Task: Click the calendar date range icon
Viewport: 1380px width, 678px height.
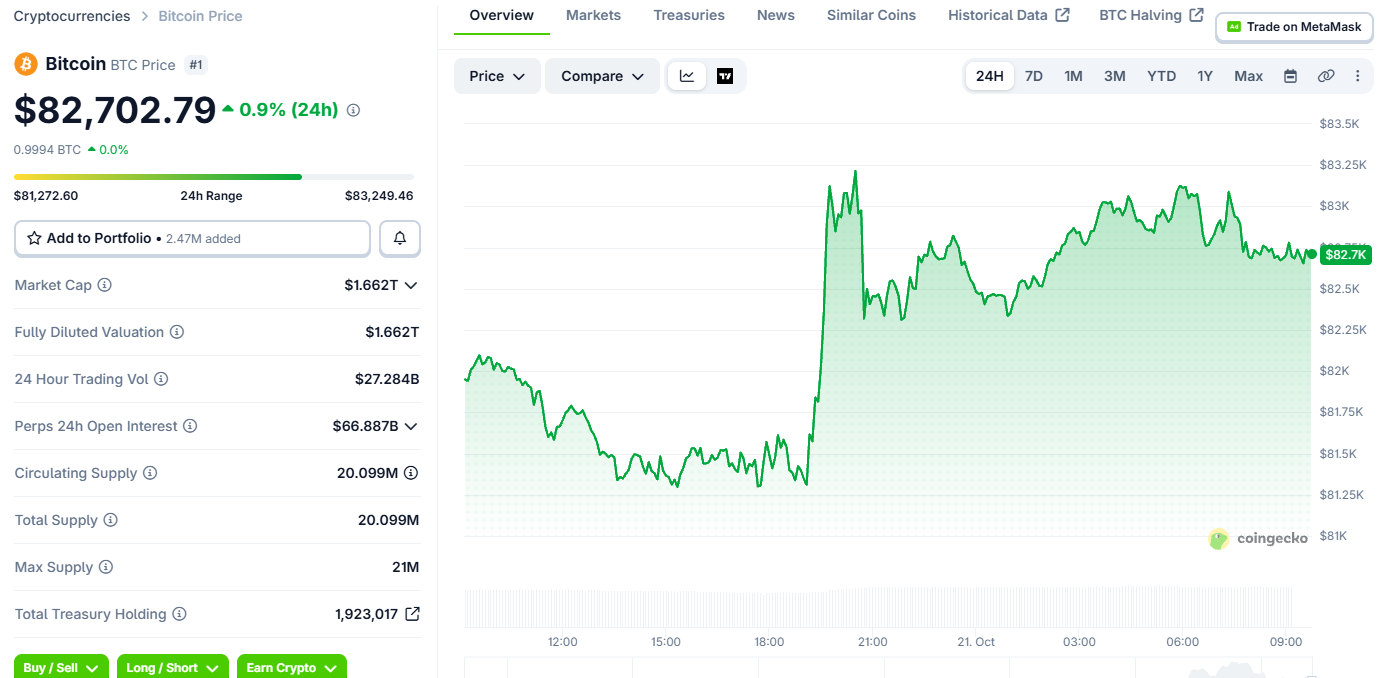Action: coord(1290,76)
